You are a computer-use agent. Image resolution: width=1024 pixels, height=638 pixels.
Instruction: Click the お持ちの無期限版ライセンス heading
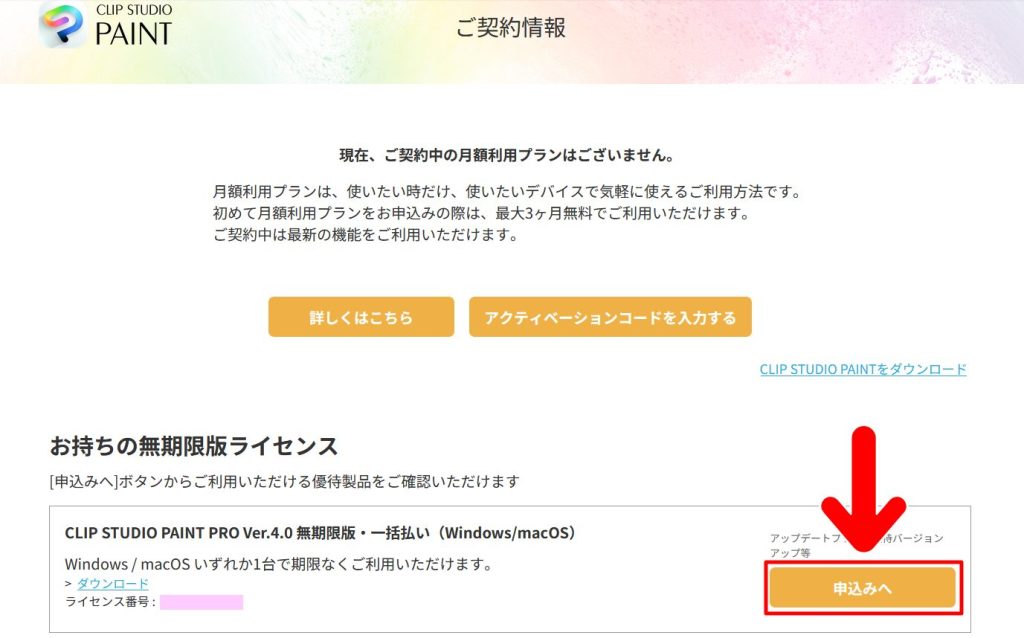[194, 446]
